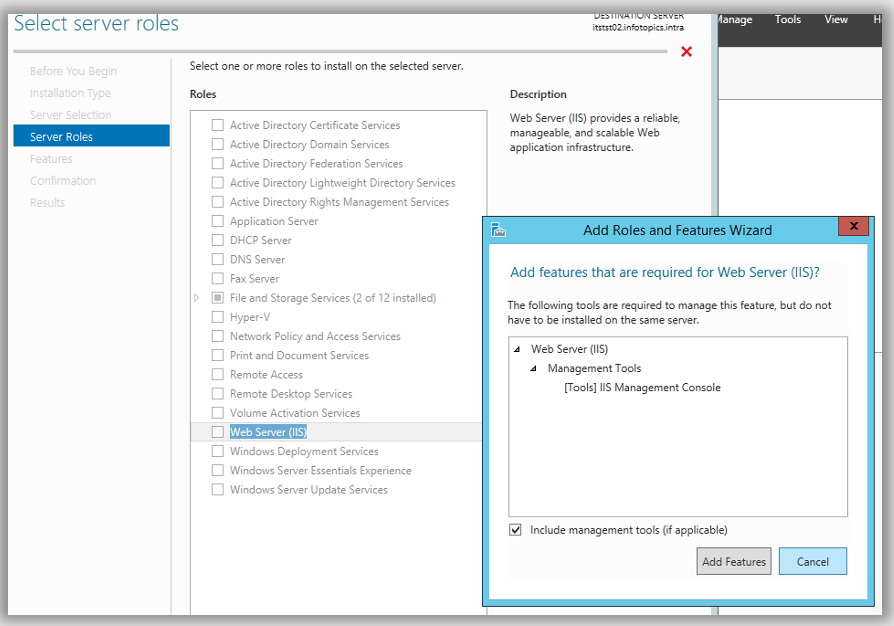Image resolution: width=894 pixels, height=626 pixels.
Task: Tick the Remote Desktop Services checkbox
Action: click(x=217, y=393)
